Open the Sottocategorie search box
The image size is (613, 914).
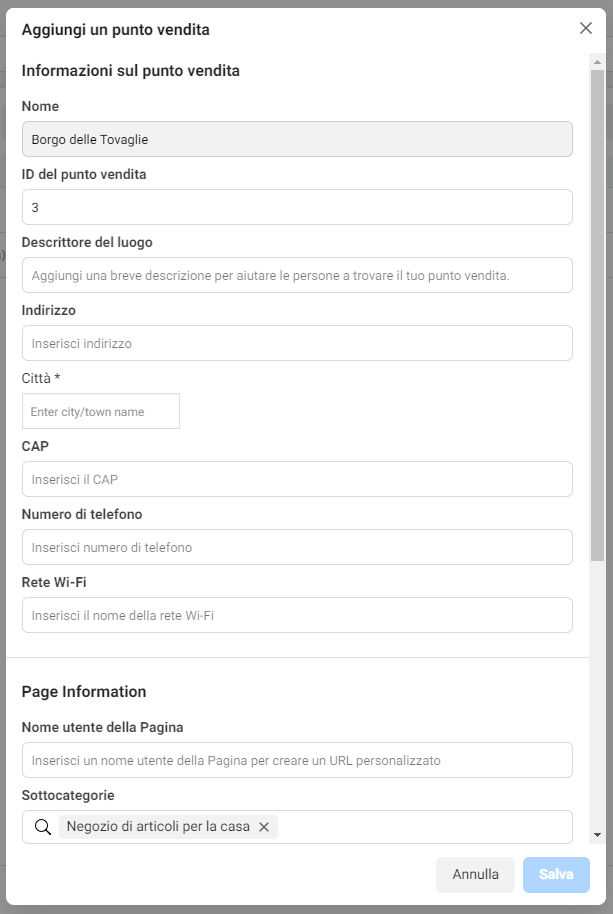click(x=424, y=827)
